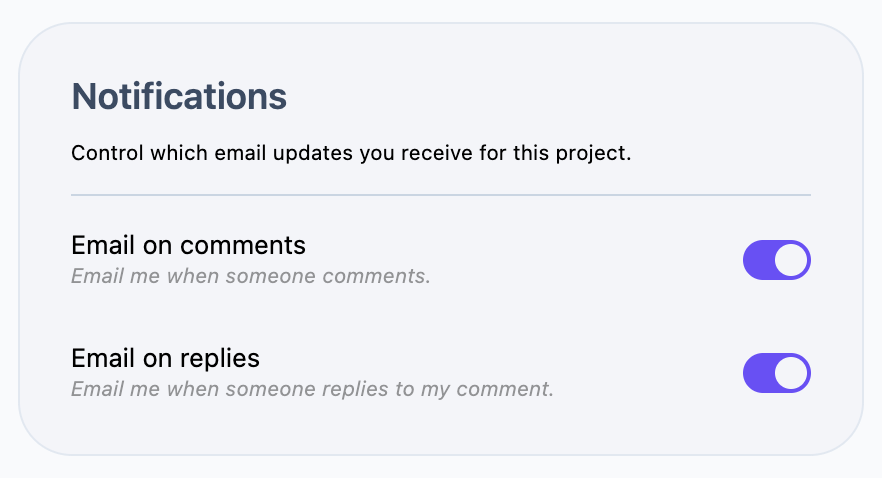
Task: Click the purple track of replies toggle
Action: pos(759,373)
